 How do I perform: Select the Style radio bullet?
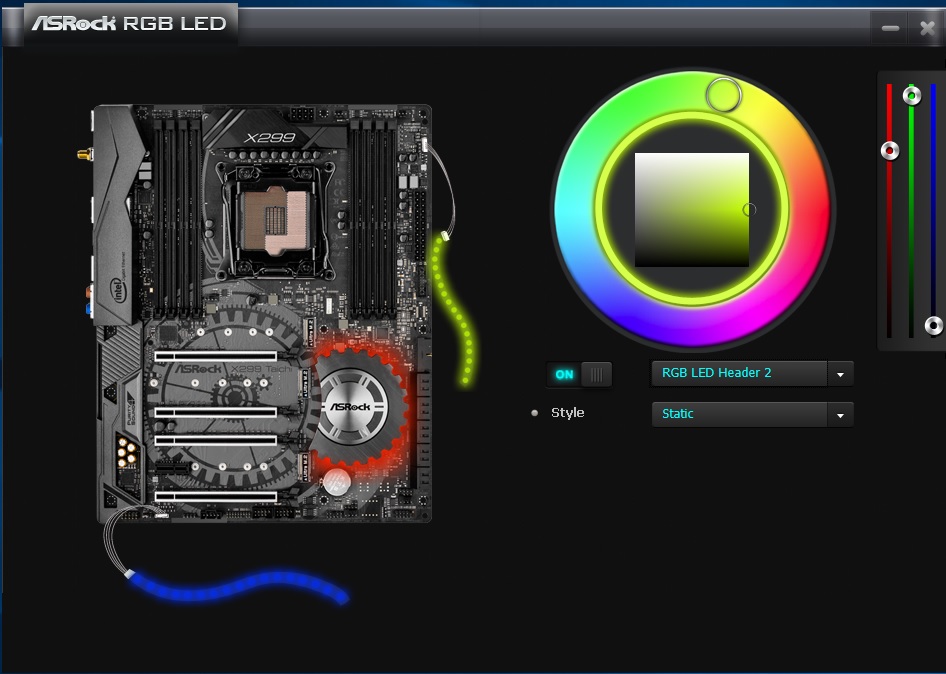tap(535, 413)
